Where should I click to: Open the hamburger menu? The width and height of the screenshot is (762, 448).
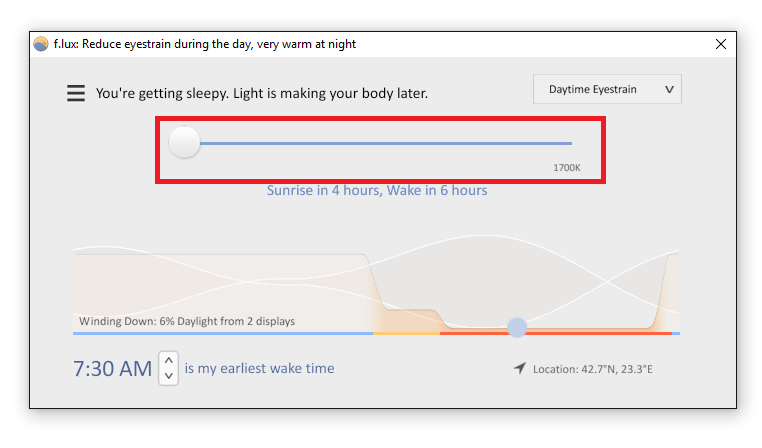76,93
